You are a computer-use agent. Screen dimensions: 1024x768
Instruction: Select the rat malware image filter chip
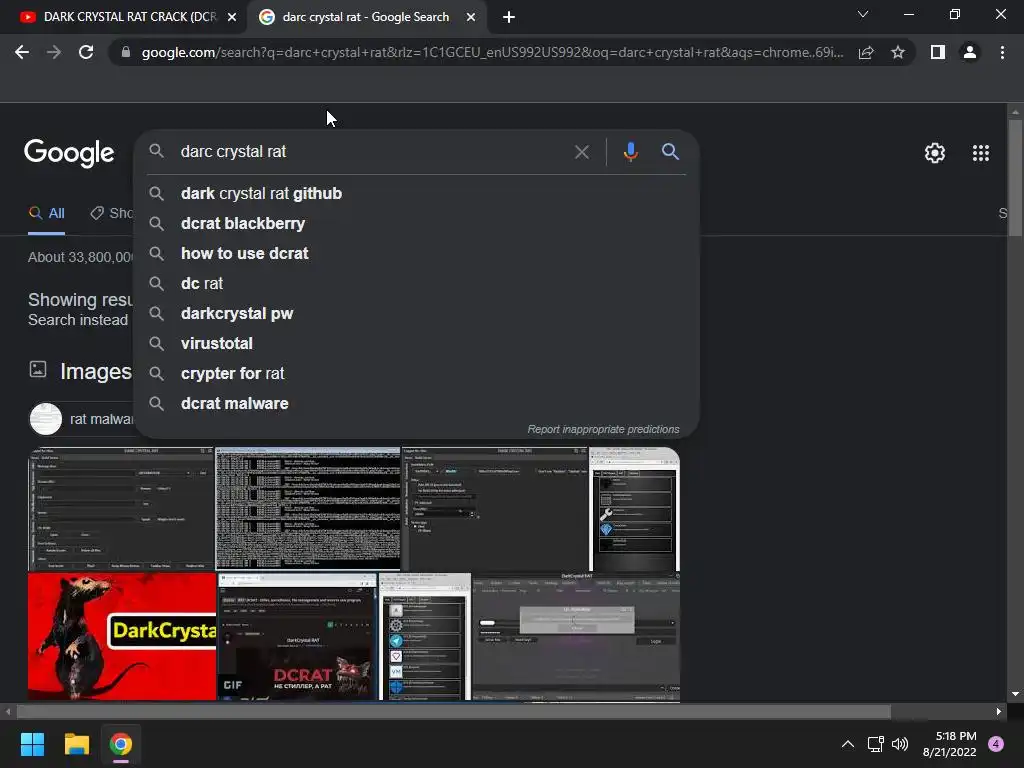82,419
